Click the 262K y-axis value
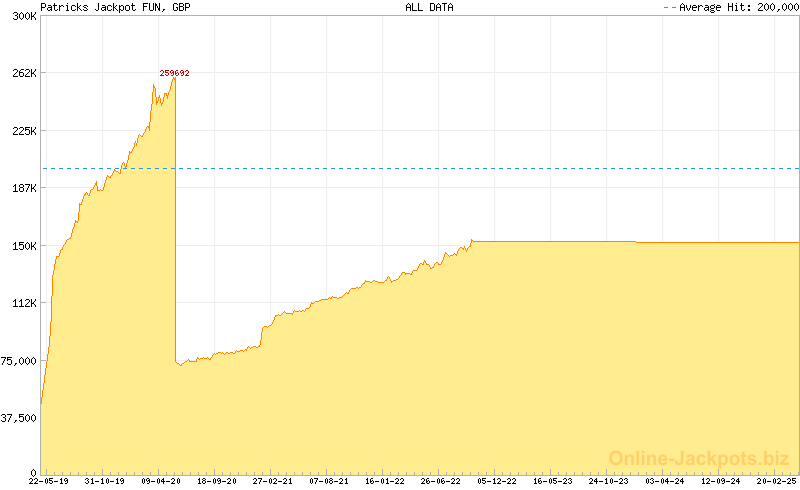 click(x=24, y=73)
